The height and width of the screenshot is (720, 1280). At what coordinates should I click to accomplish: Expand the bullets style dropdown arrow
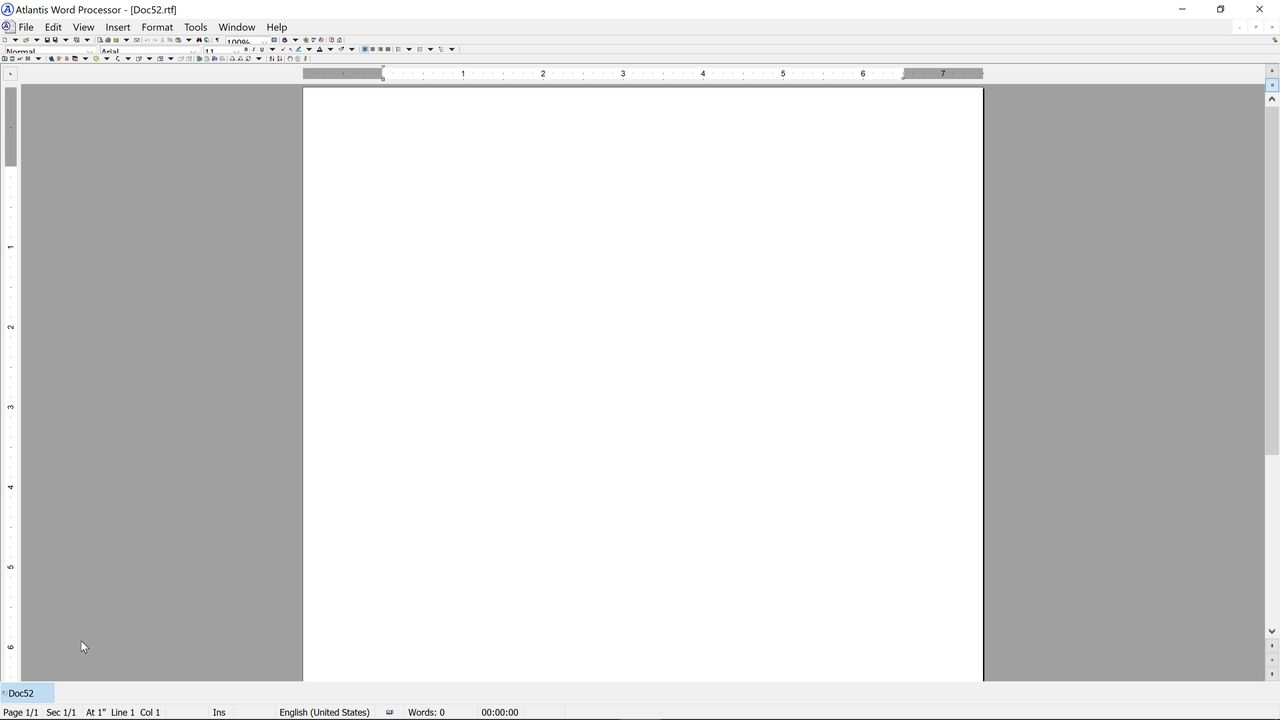point(409,49)
